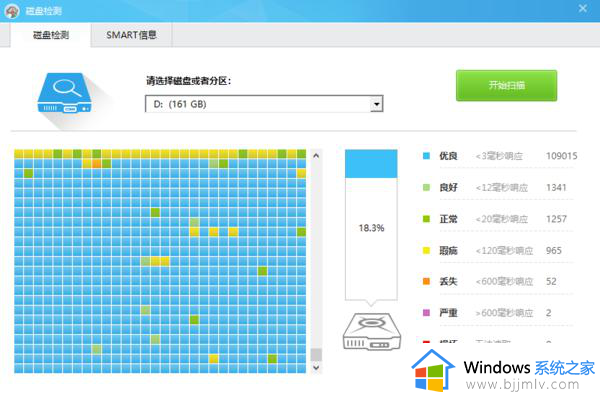Screen dimensions: 600x398
Task: Click the 52 count for 丢失
Action: [551, 281]
